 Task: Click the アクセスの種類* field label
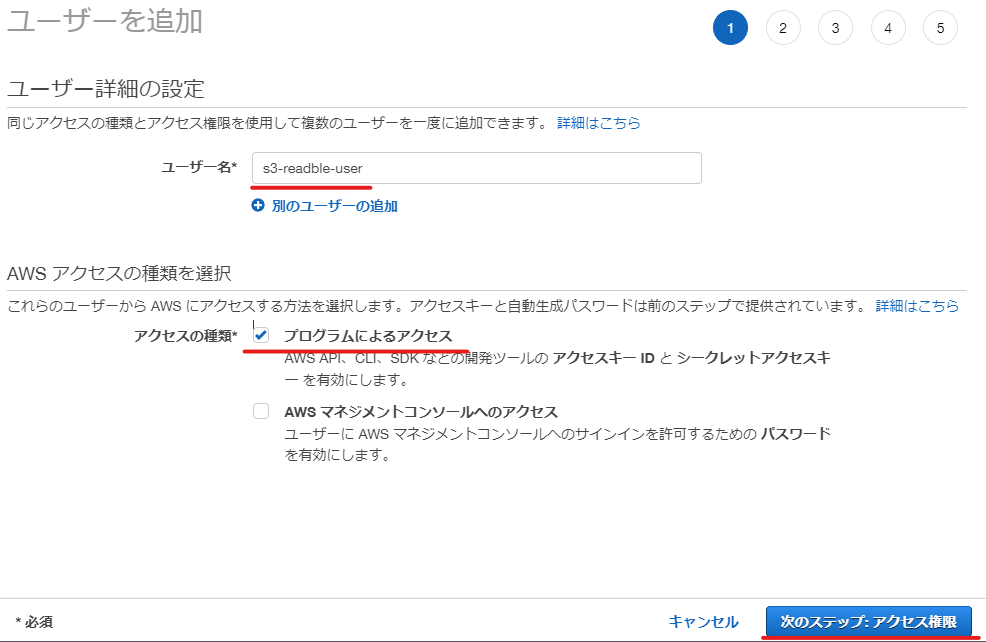[186, 336]
